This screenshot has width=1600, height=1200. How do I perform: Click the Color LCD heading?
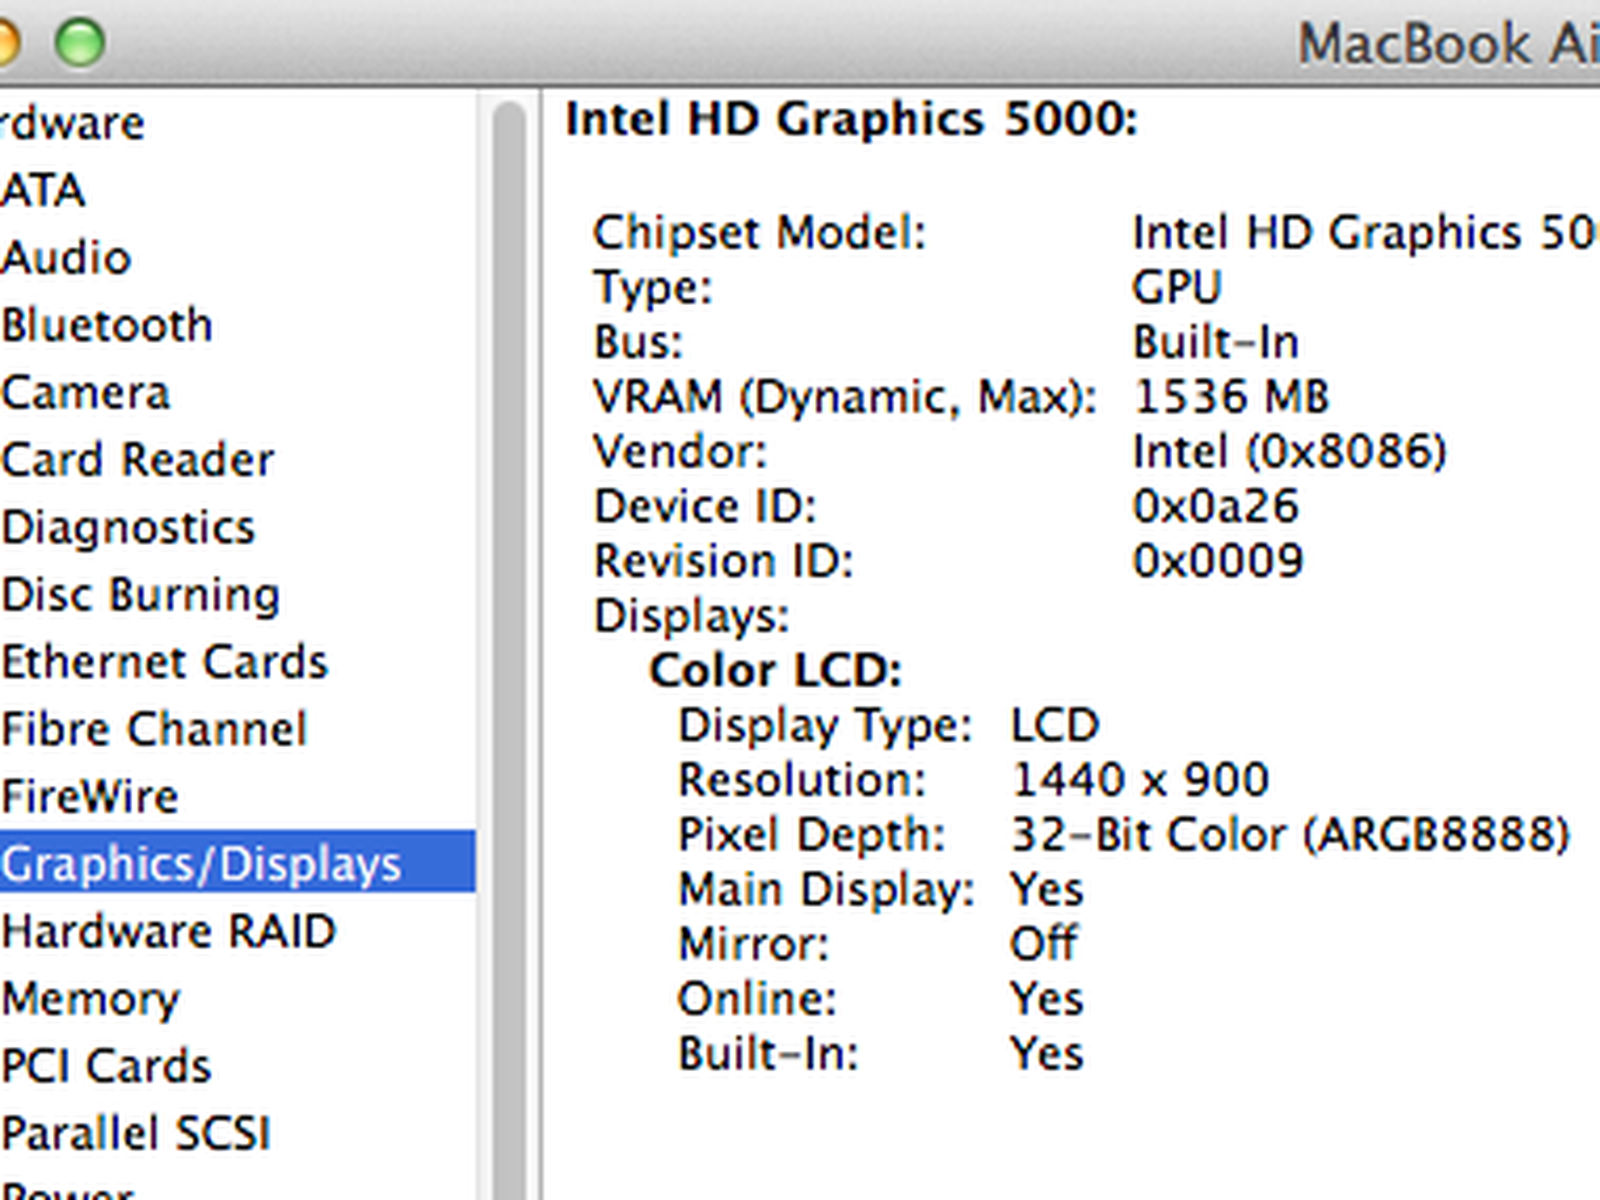[775, 671]
